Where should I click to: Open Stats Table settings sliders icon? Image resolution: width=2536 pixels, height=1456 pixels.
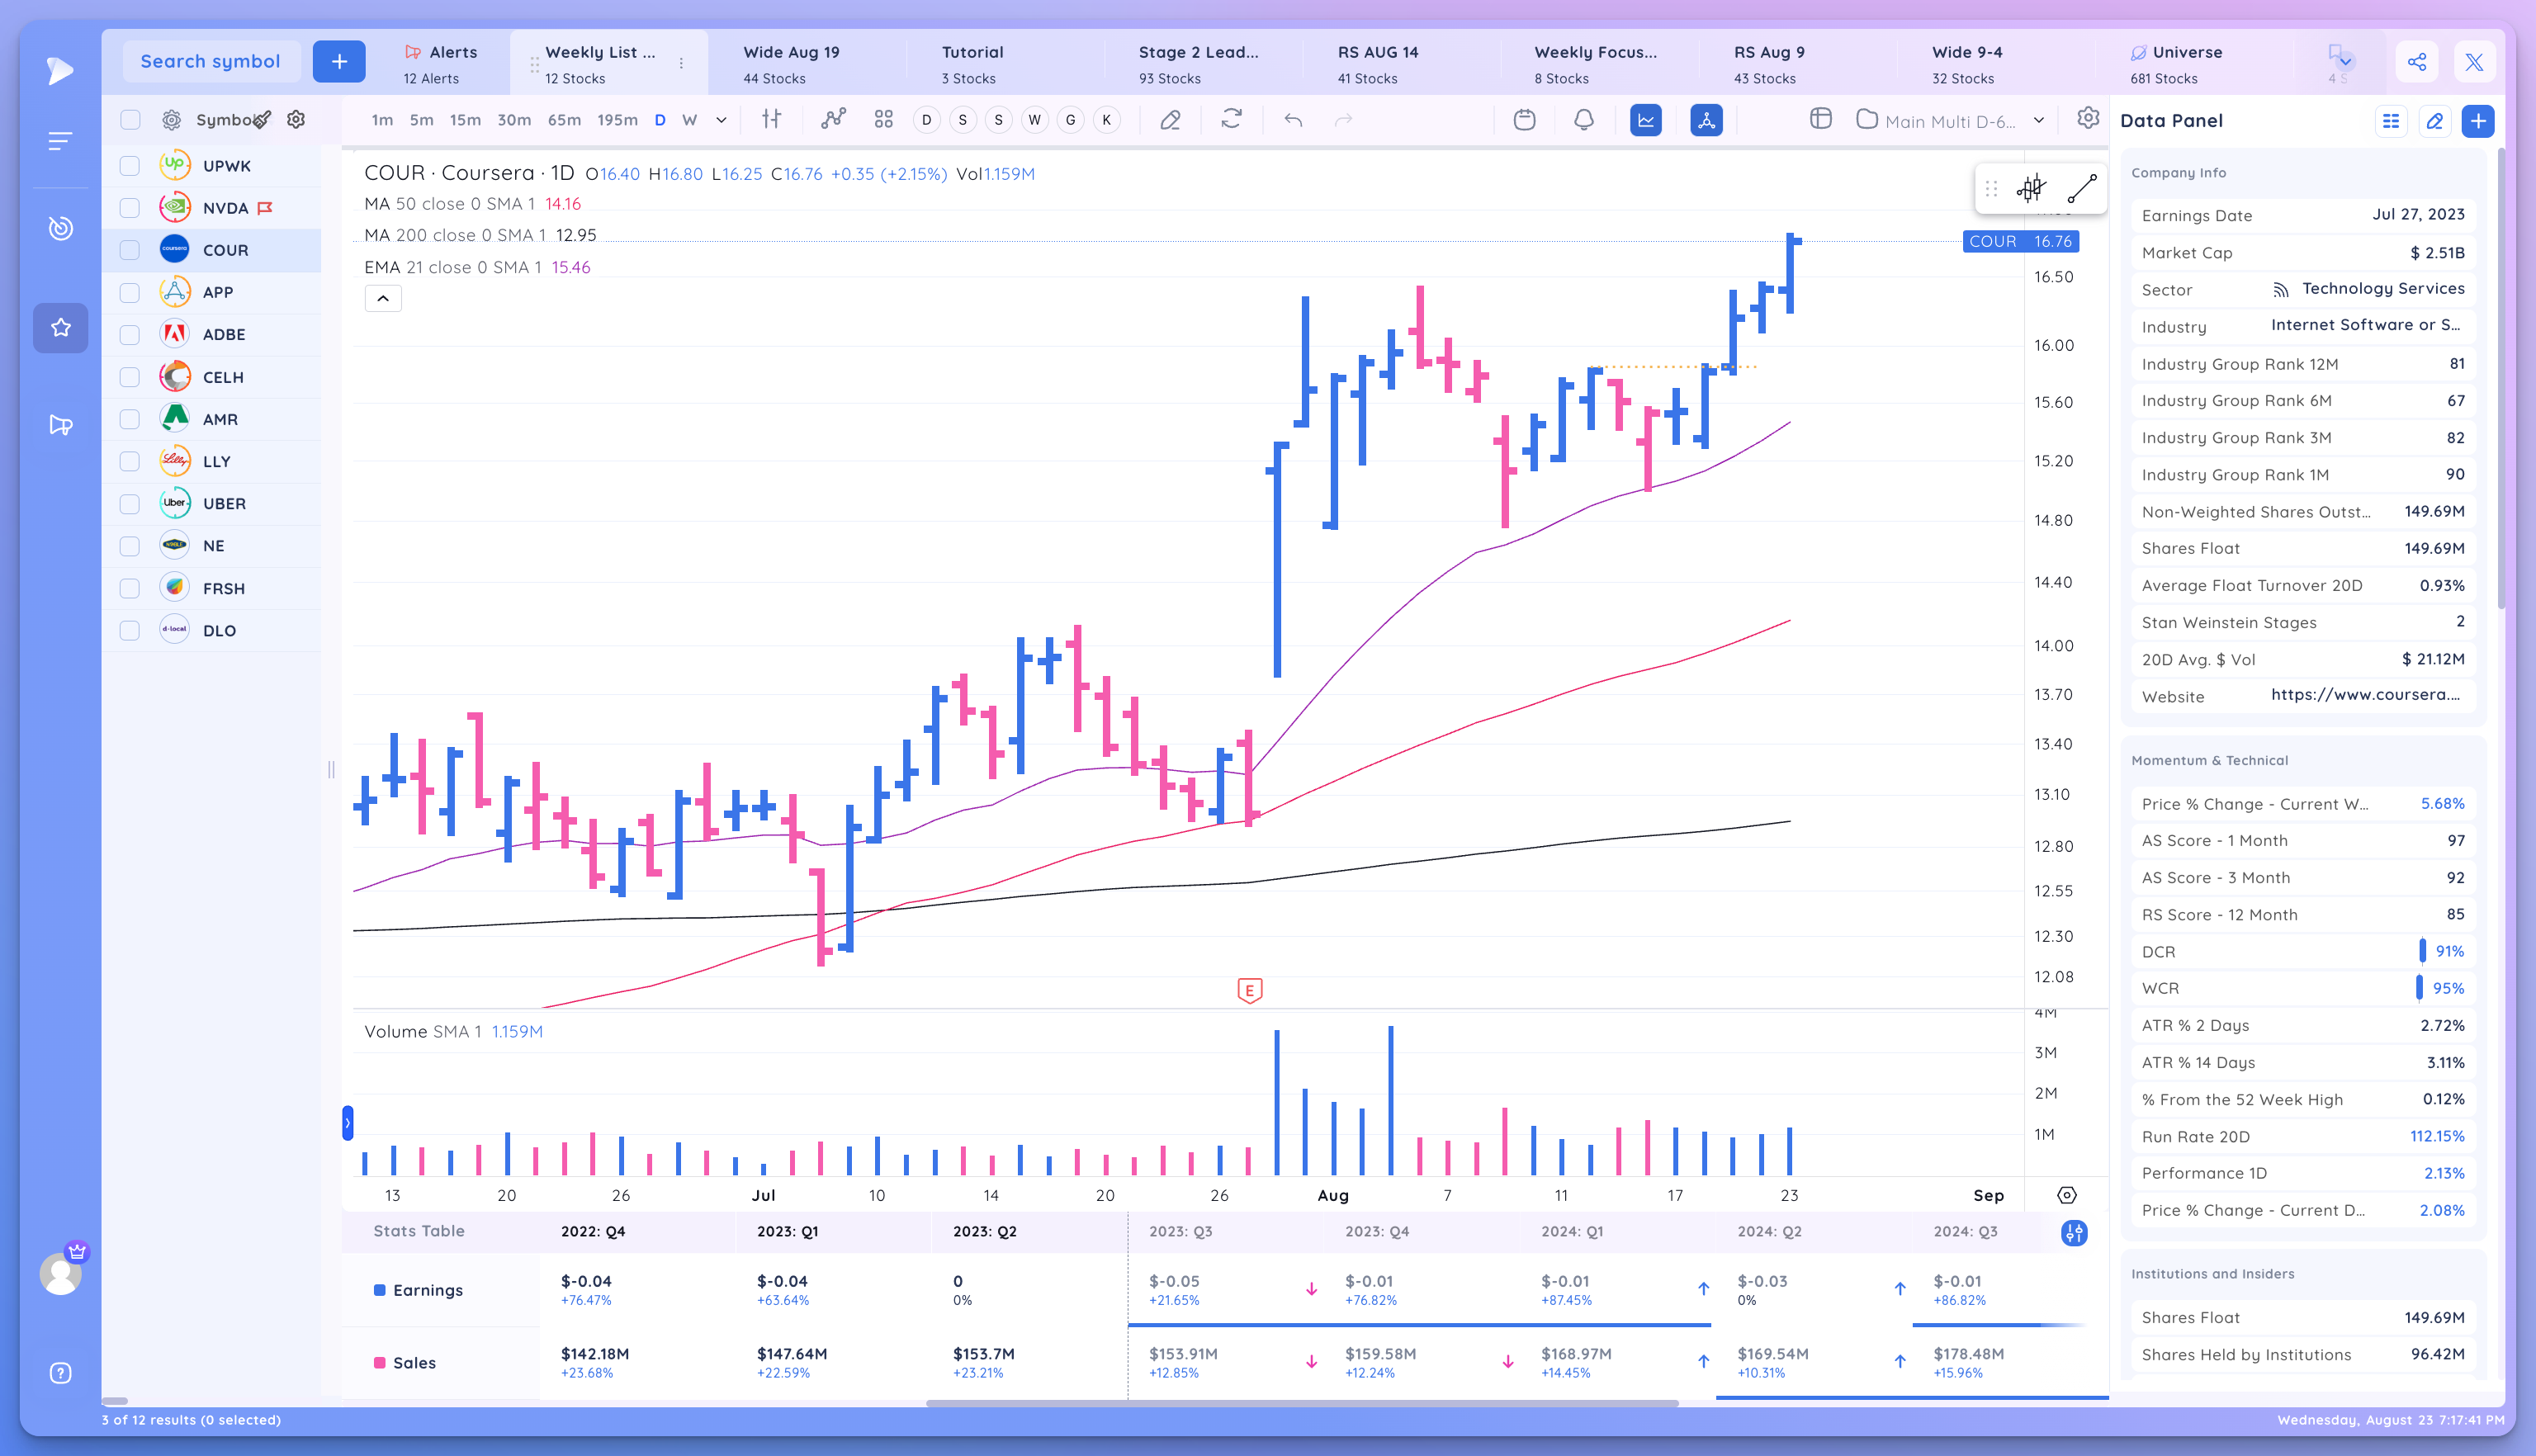(2074, 1233)
